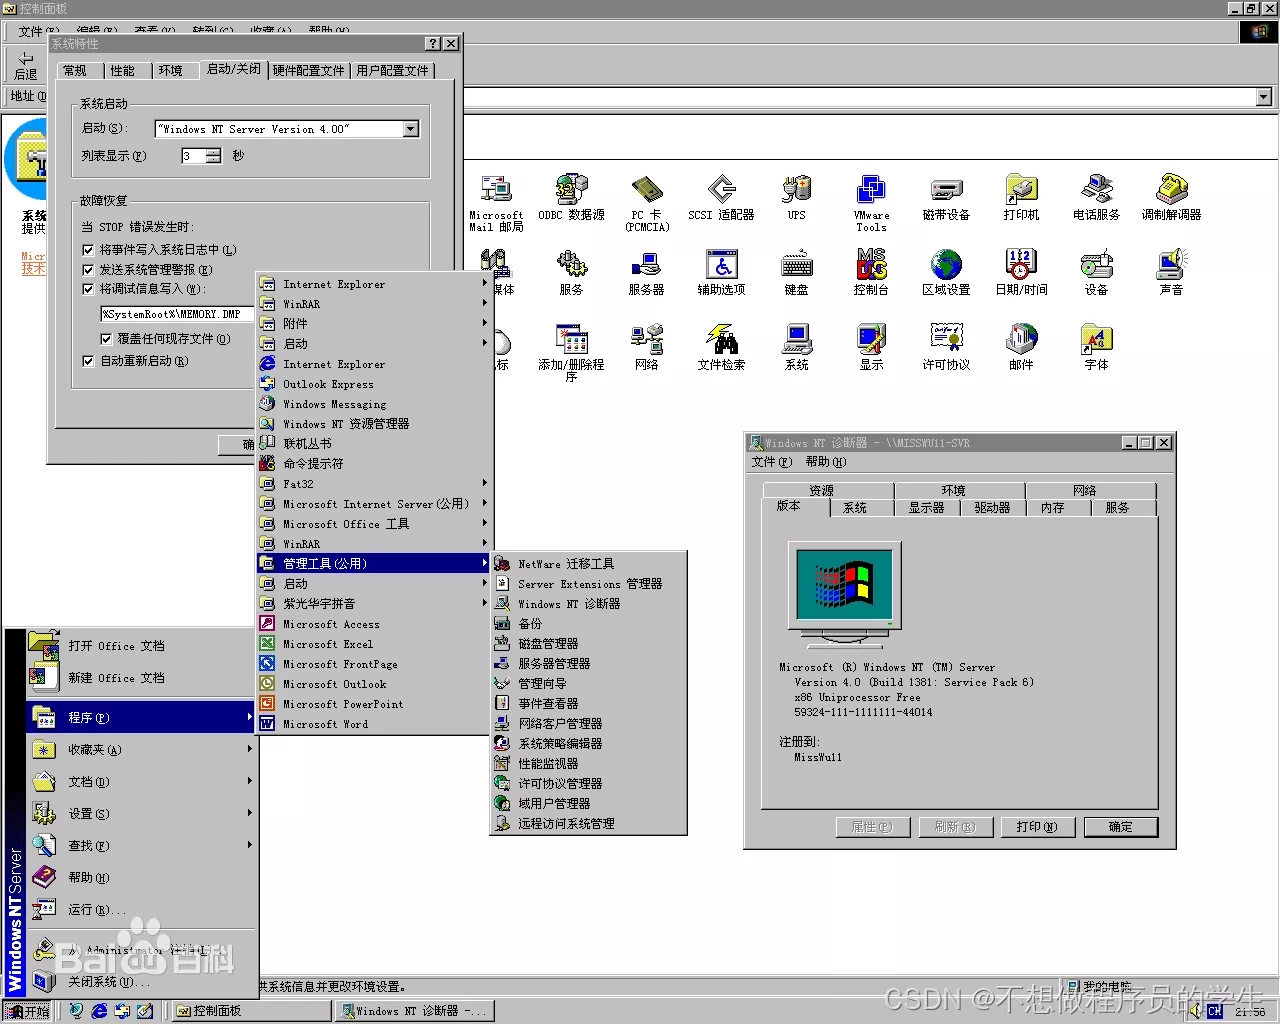Open the PC 卡 (PCMCIA) icon
Screen dimensions: 1280x1024
coord(647,202)
